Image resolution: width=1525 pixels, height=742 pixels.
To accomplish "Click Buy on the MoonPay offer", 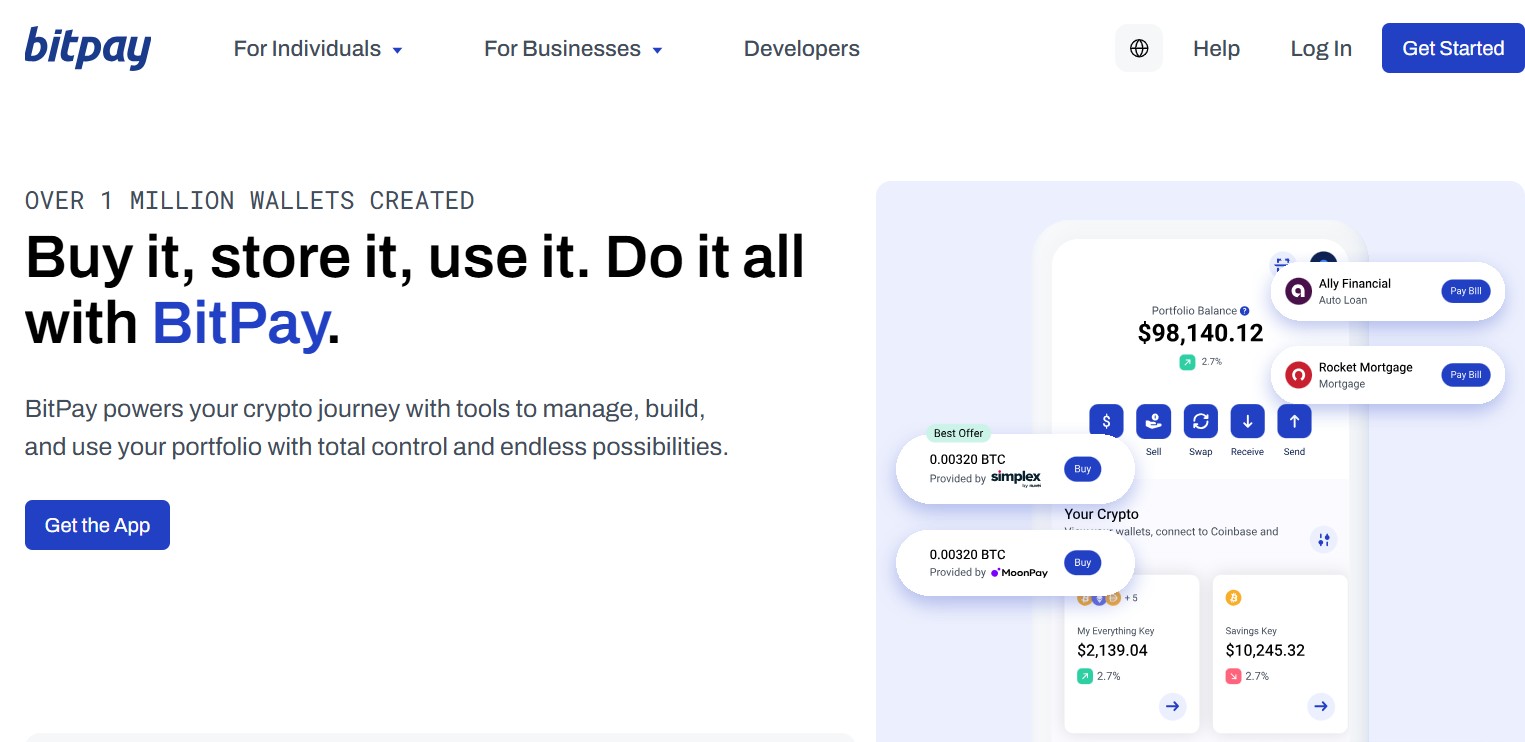I will 1083,562.
